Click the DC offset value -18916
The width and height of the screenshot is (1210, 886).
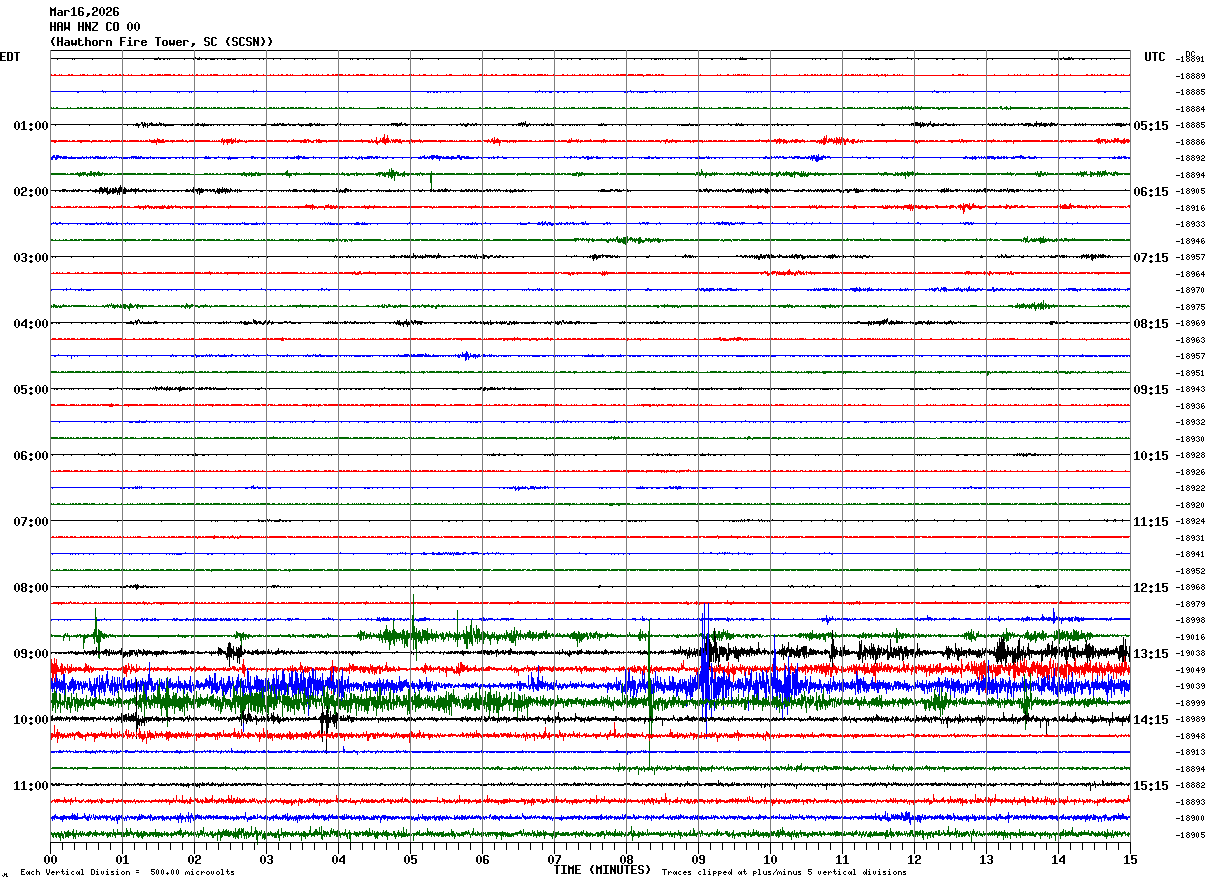pyautogui.click(x=1190, y=208)
